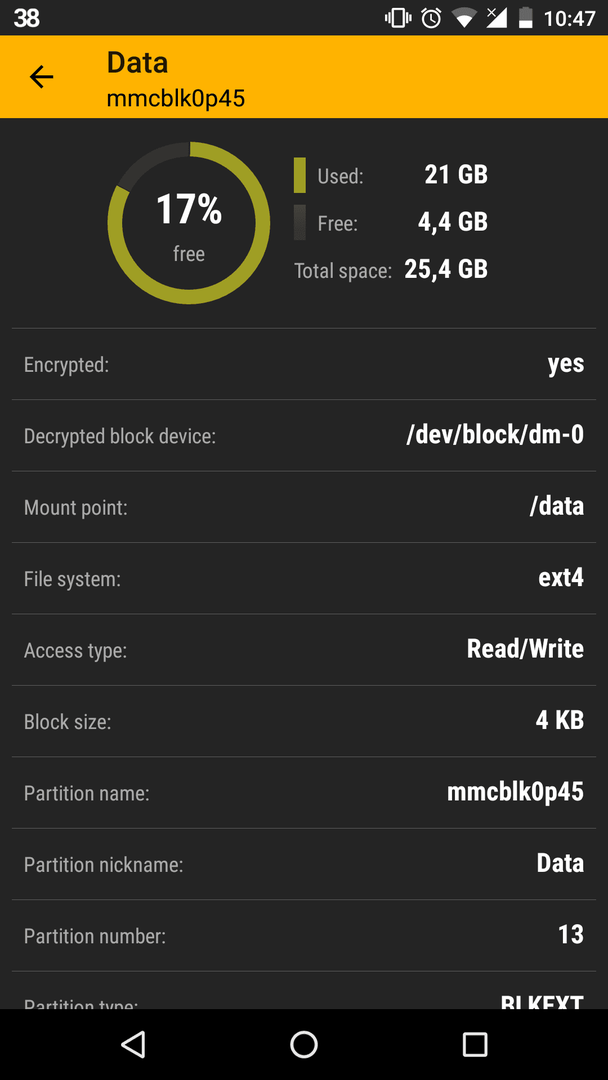Tap the Partition nickname Data row
Viewport: 608px width, 1080px height.
coord(304,864)
